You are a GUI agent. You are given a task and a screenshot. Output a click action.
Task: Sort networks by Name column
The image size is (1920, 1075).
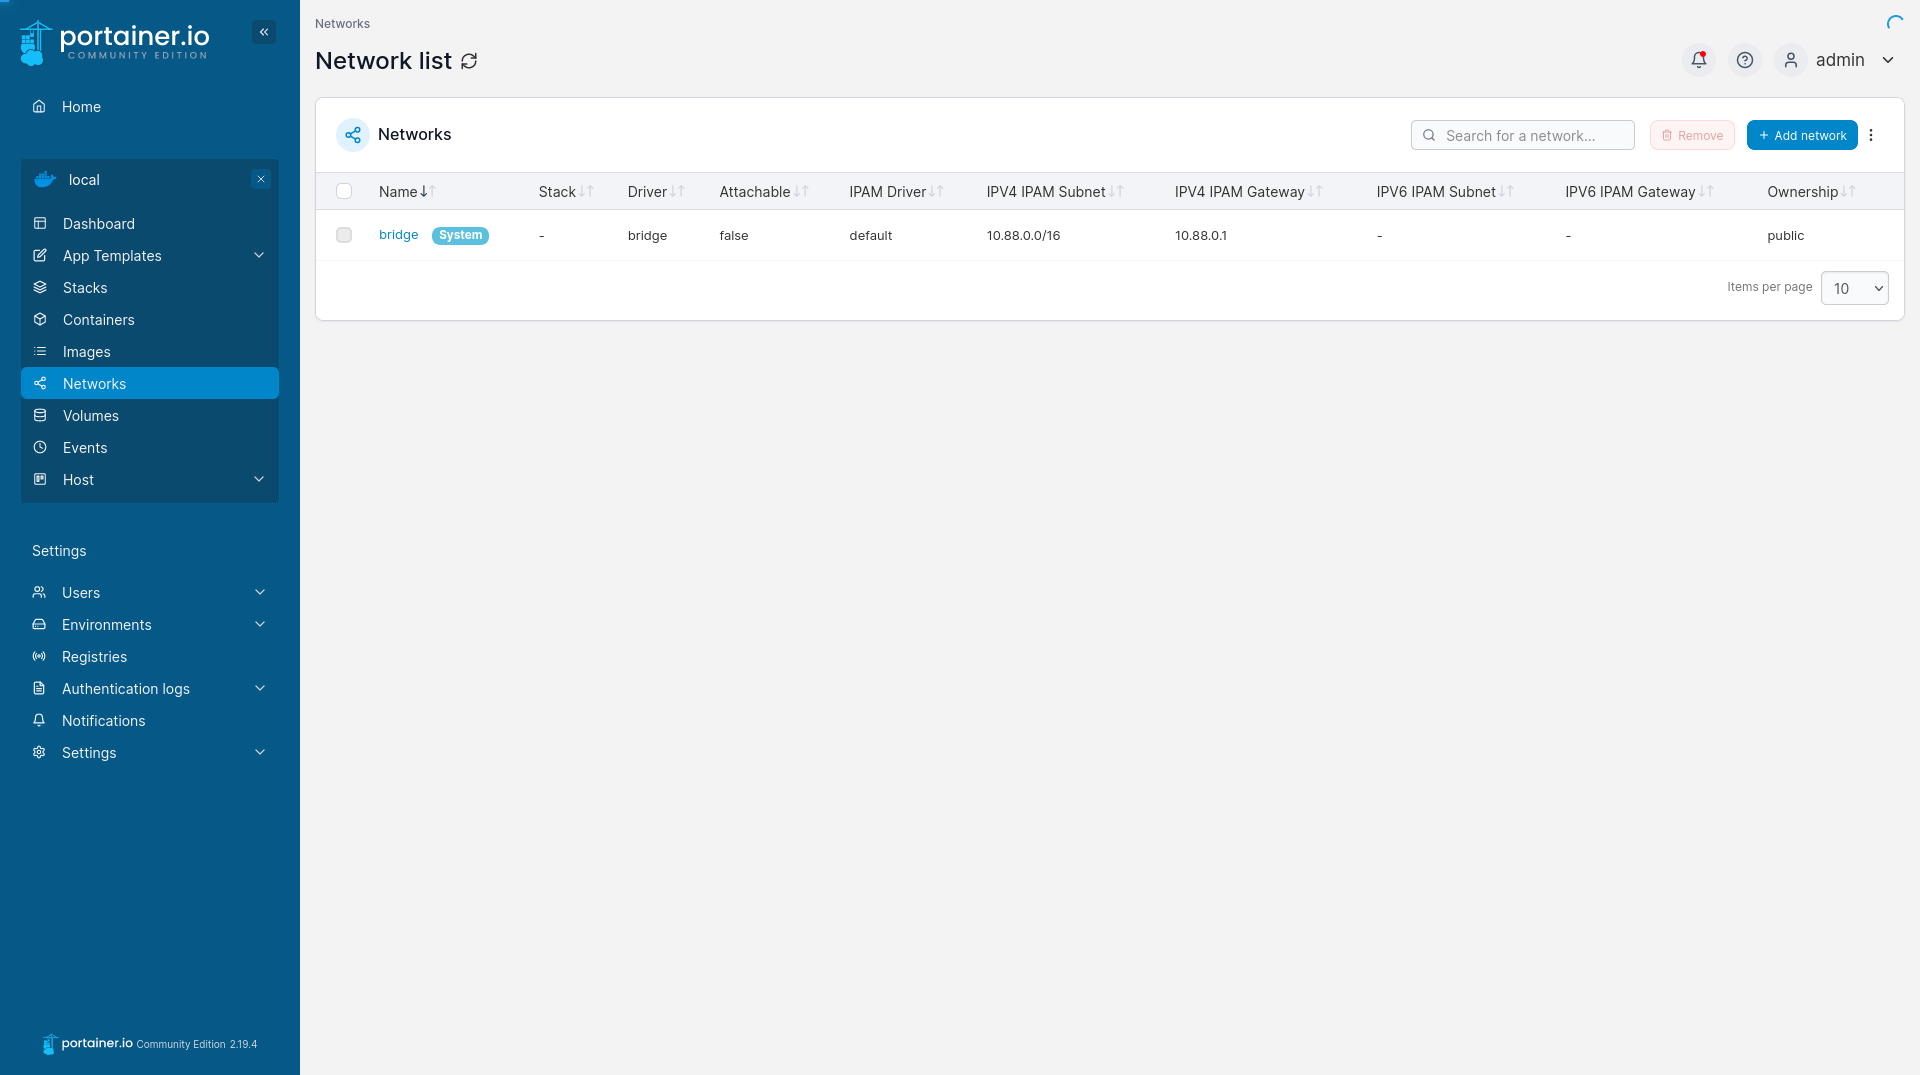click(398, 192)
